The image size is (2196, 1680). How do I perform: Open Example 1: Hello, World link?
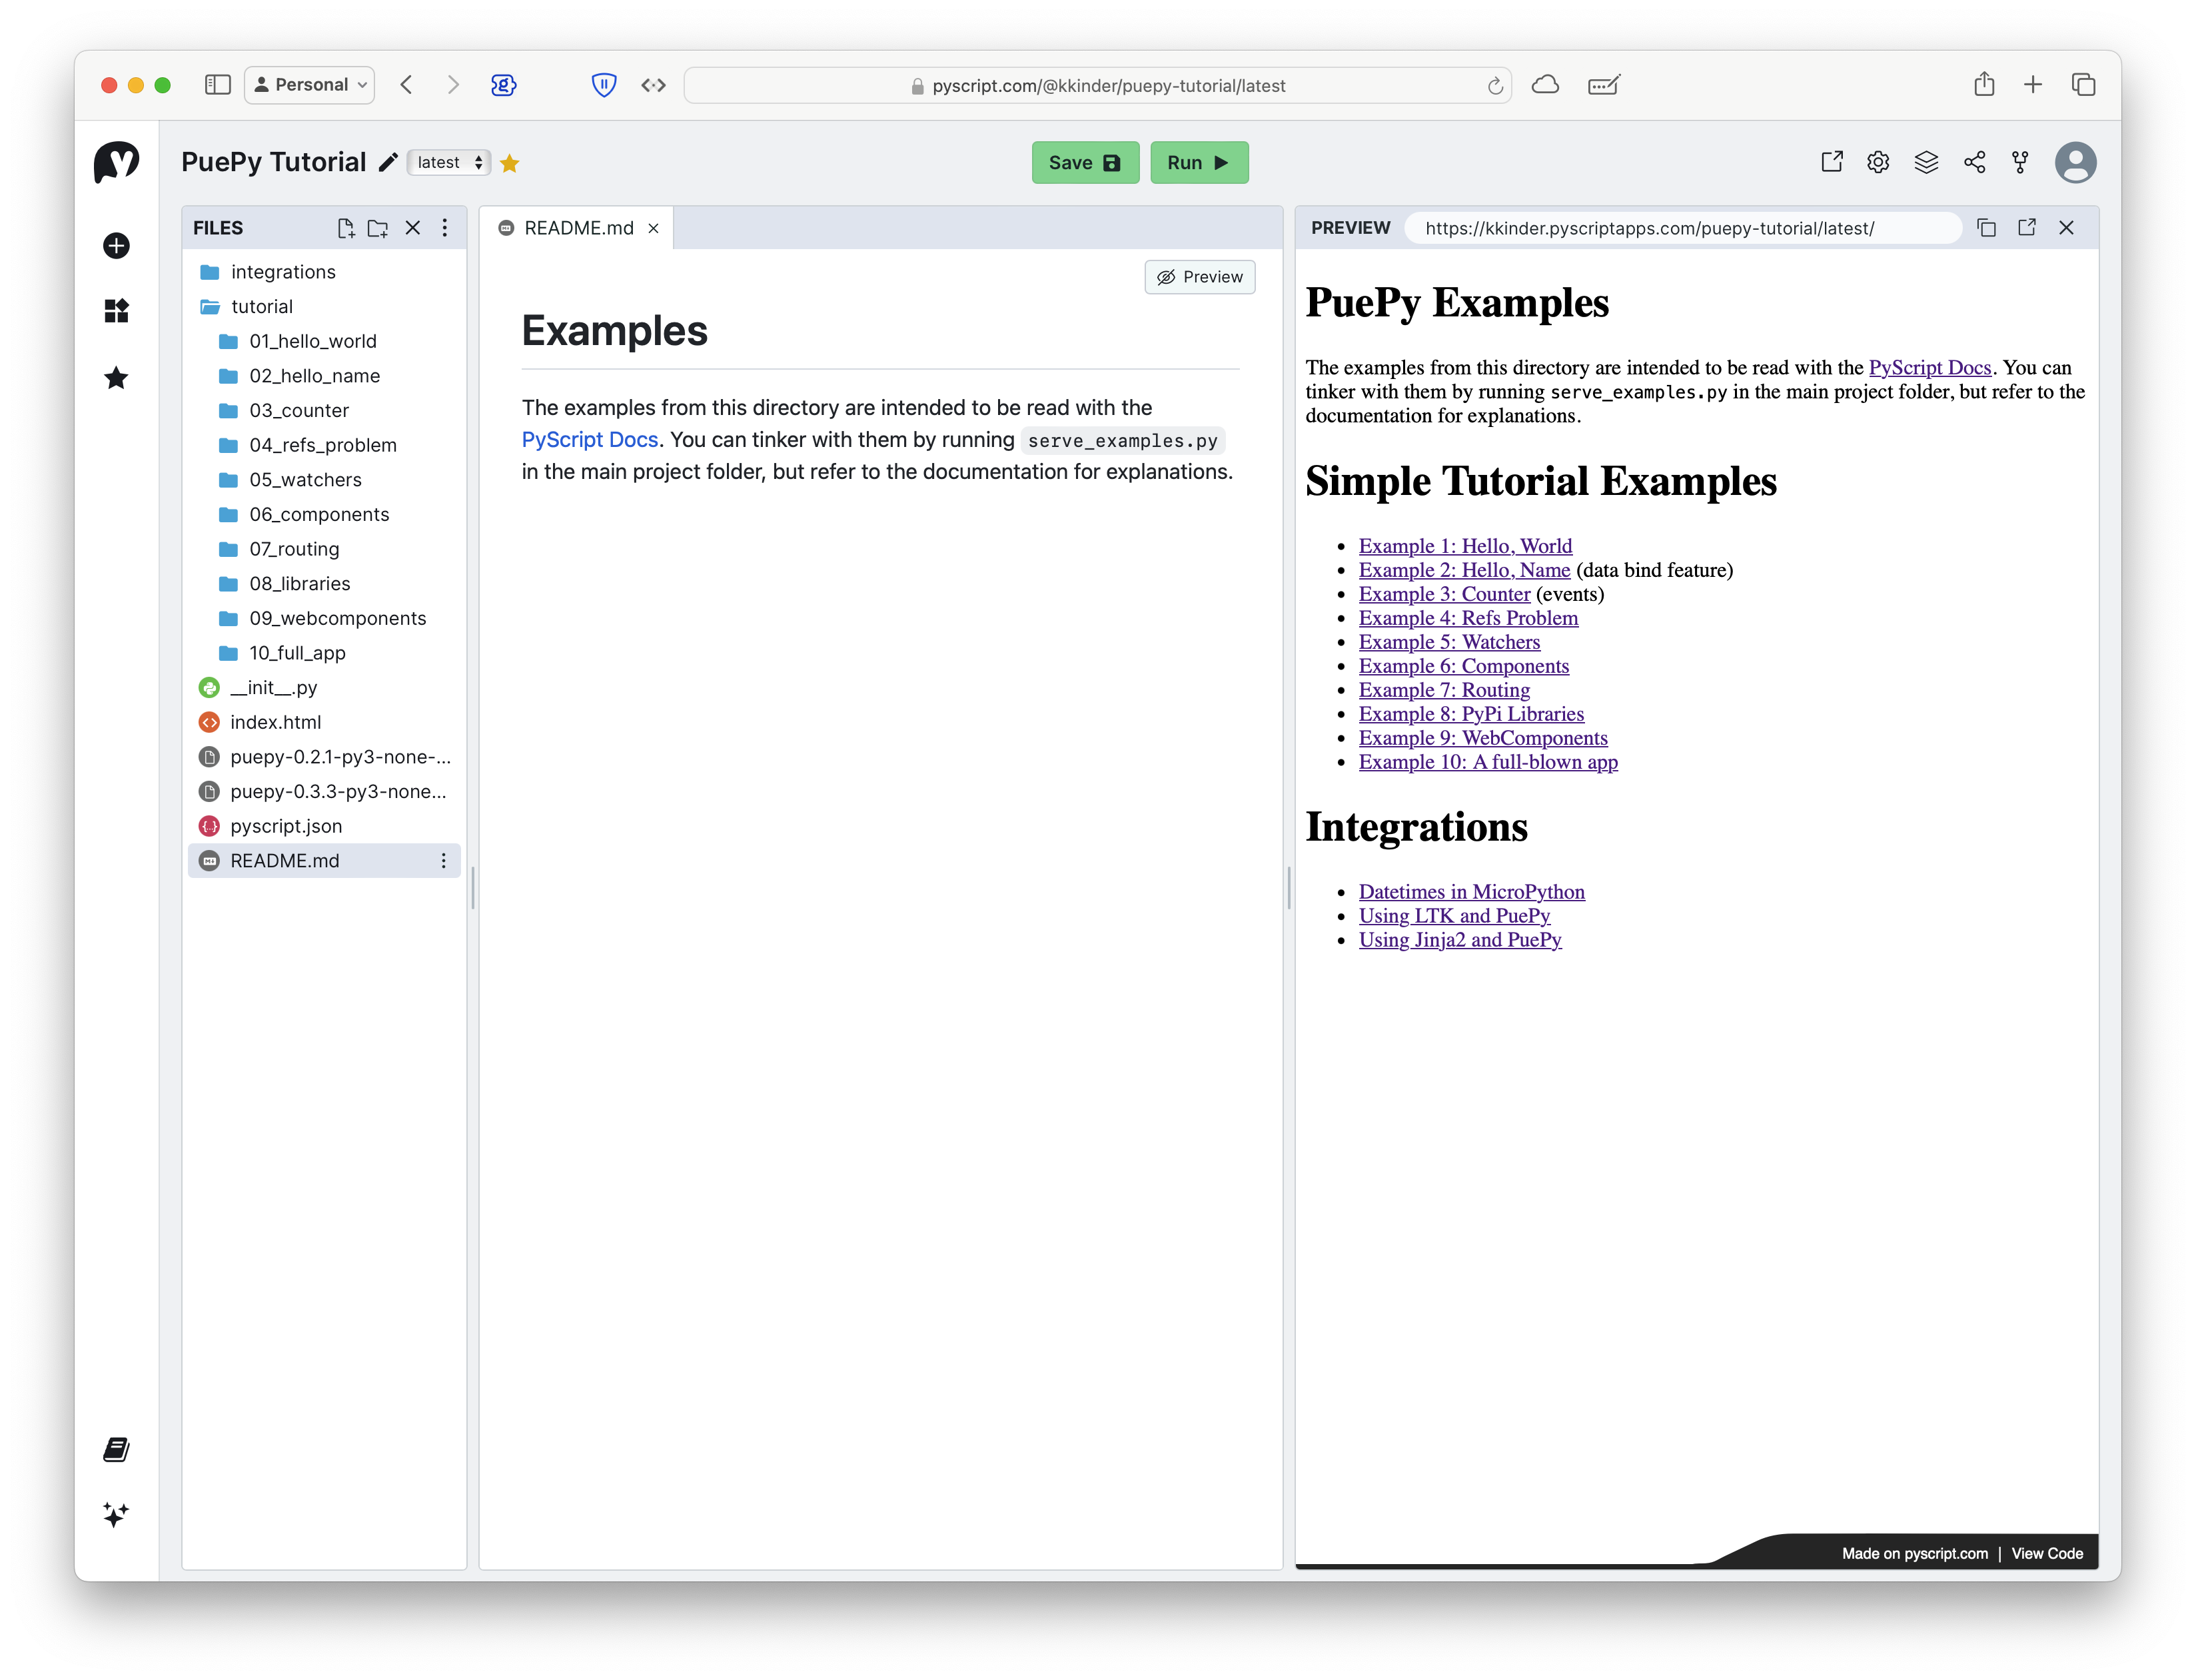1465,546
